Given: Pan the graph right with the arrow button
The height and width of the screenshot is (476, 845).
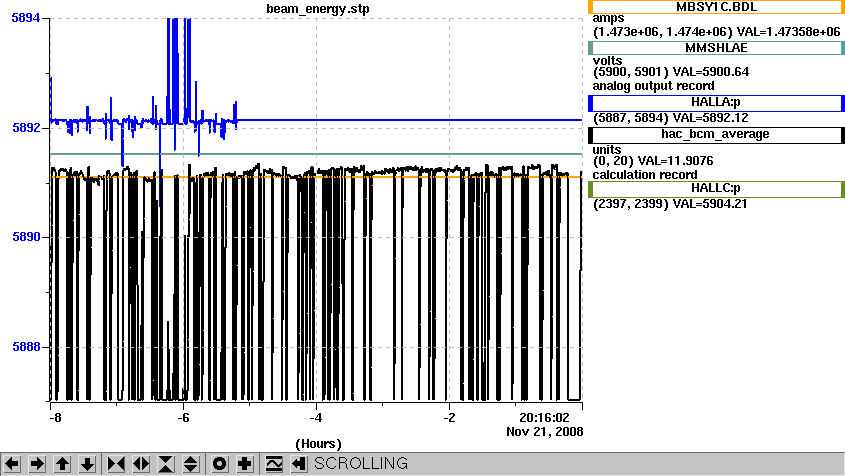Looking at the screenshot, I should pyautogui.click(x=37, y=464).
